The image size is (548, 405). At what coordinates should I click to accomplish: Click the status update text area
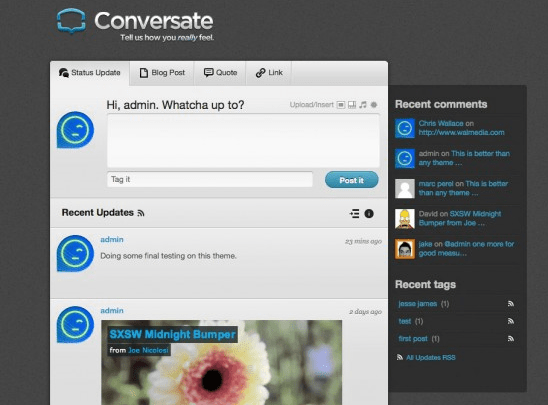(x=243, y=140)
